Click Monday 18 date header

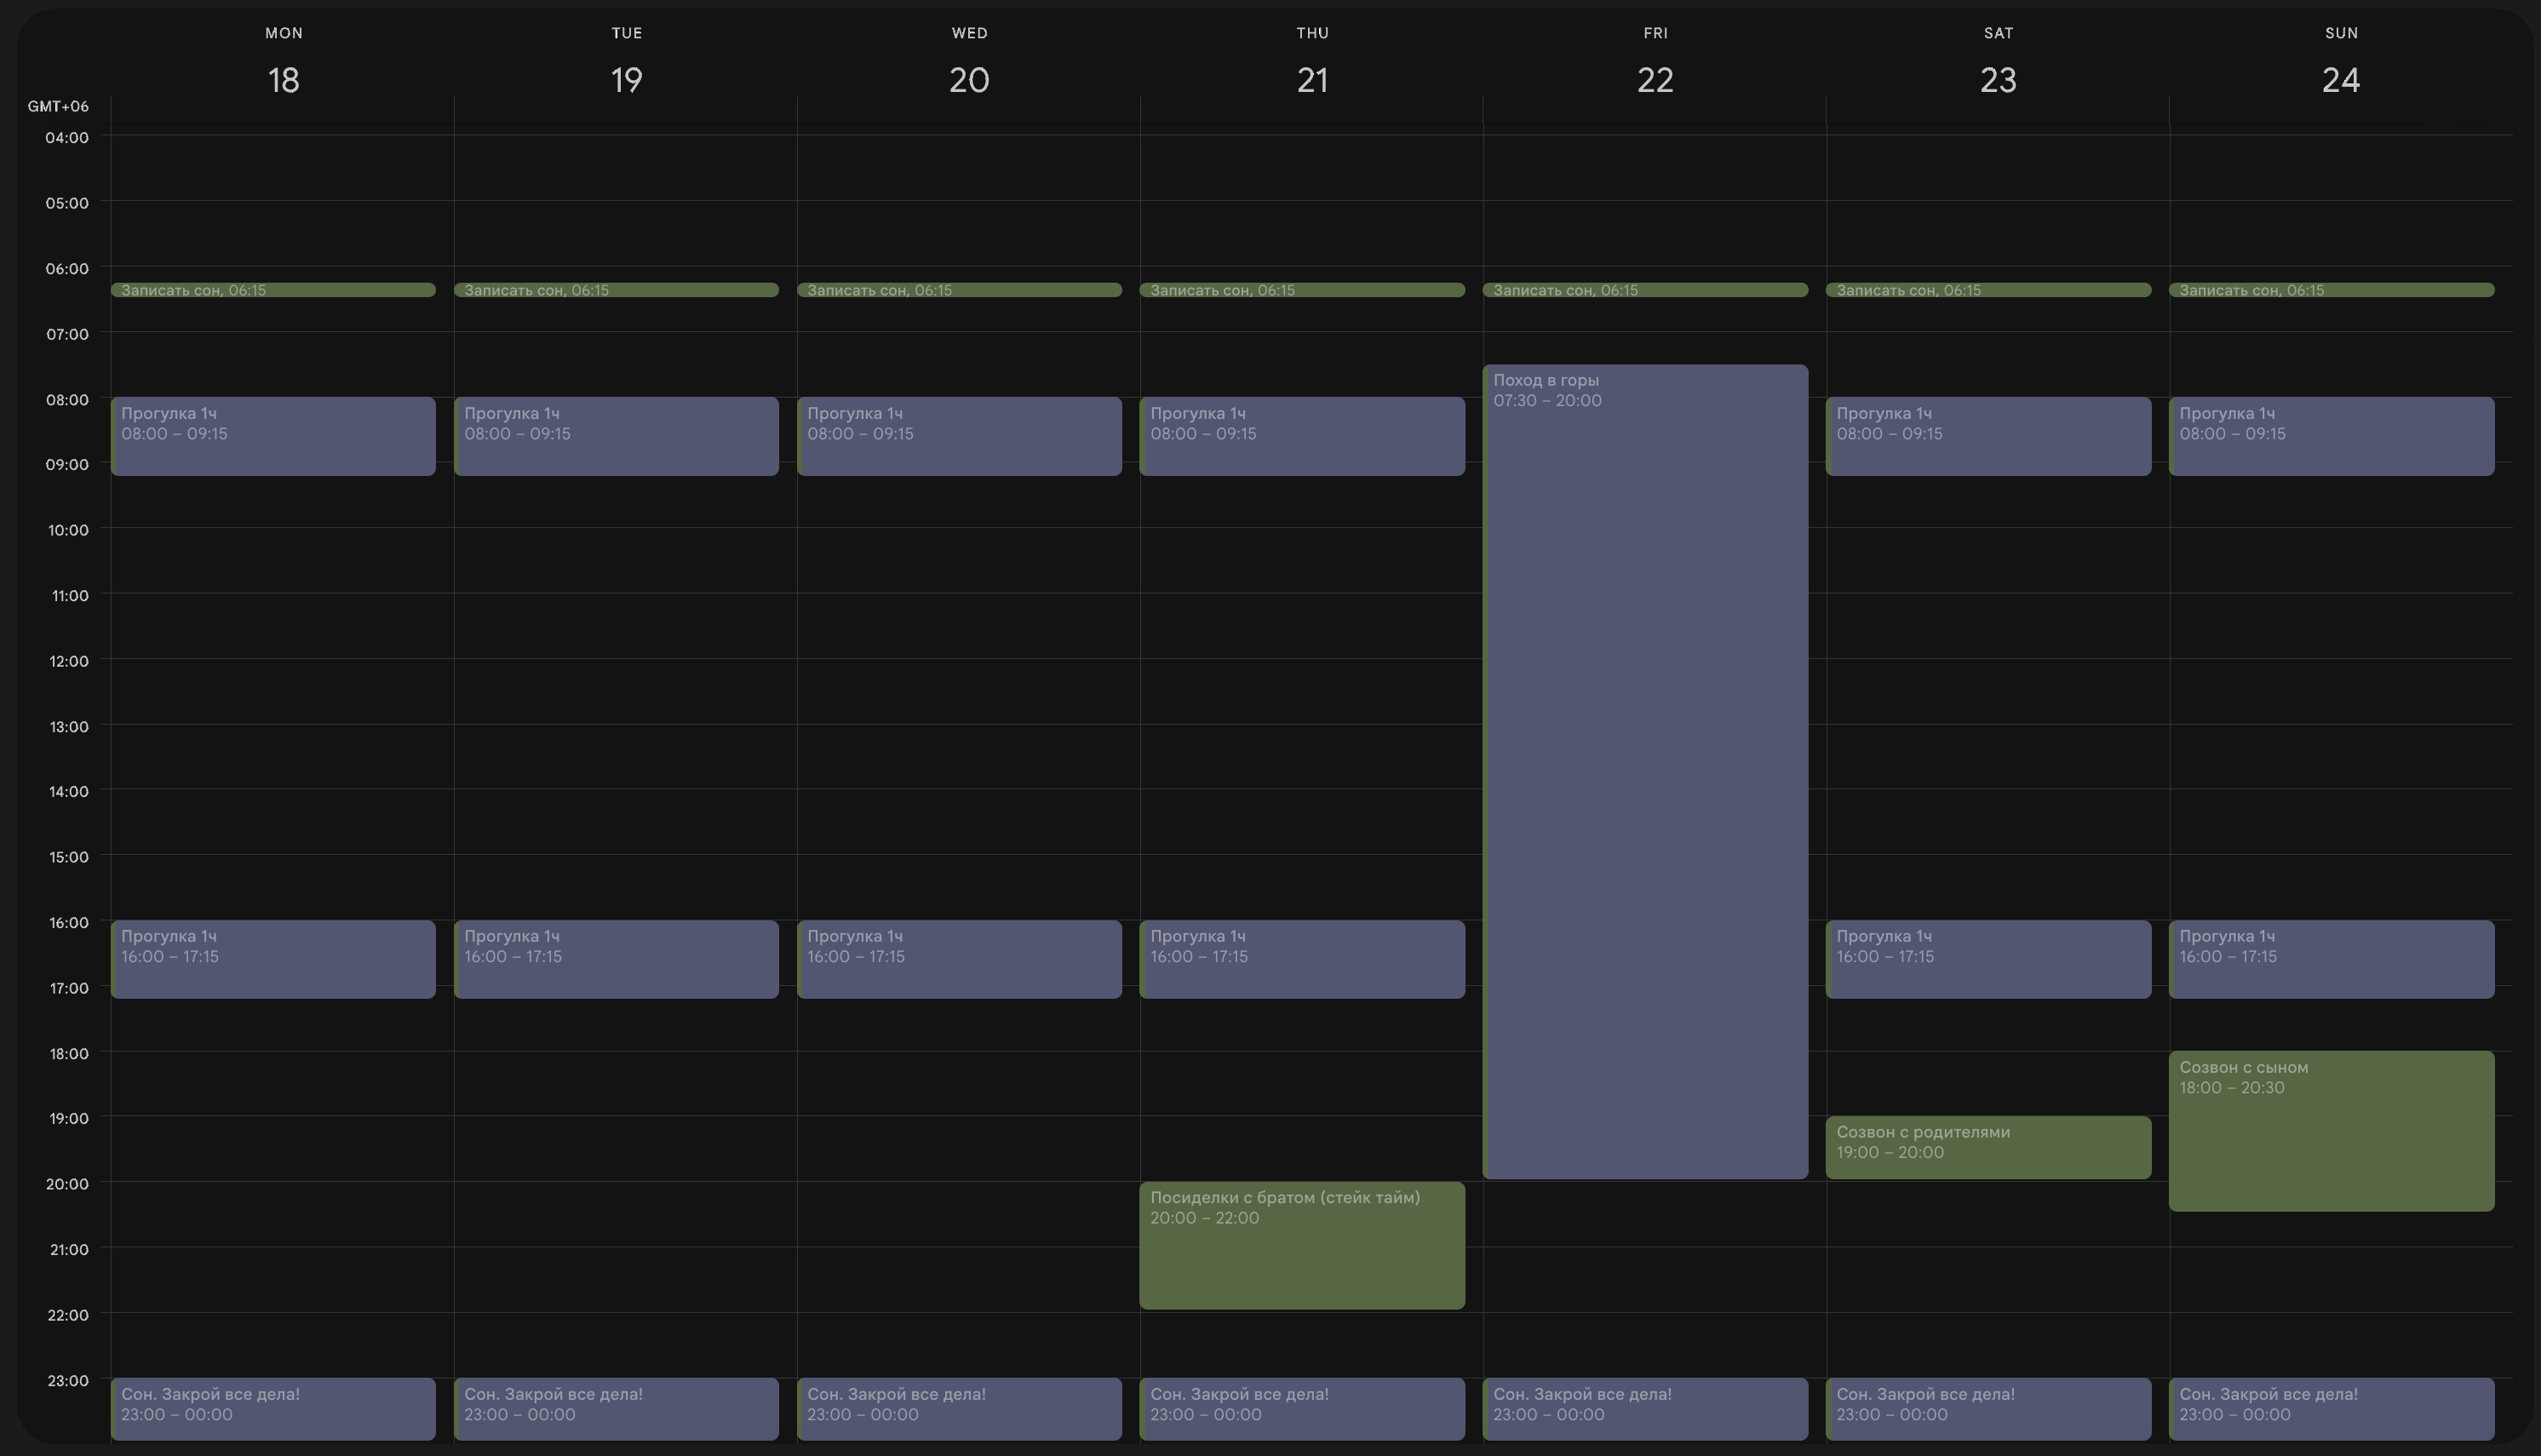click(x=283, y=79)
